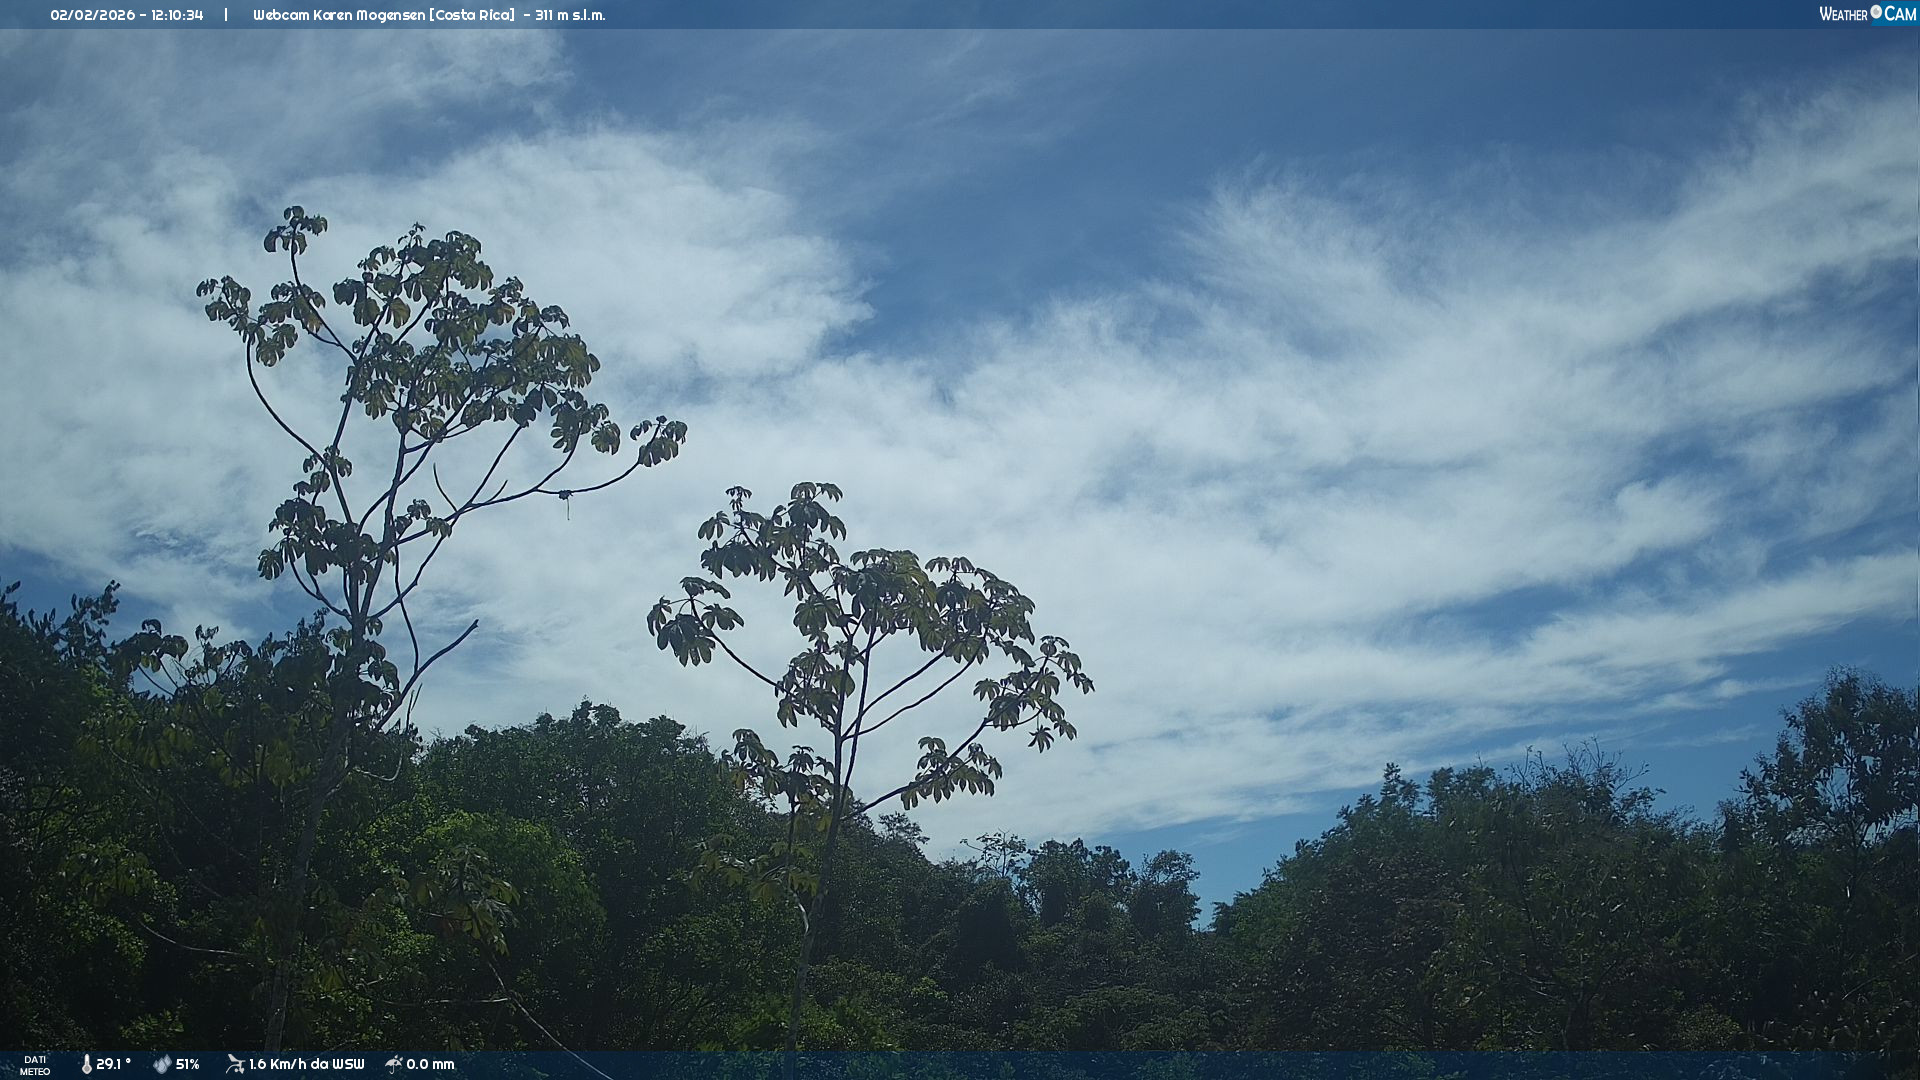This screenshot has height=1080, width=1920.
Task: Click the 51% humidity value
Action: 188,1065
